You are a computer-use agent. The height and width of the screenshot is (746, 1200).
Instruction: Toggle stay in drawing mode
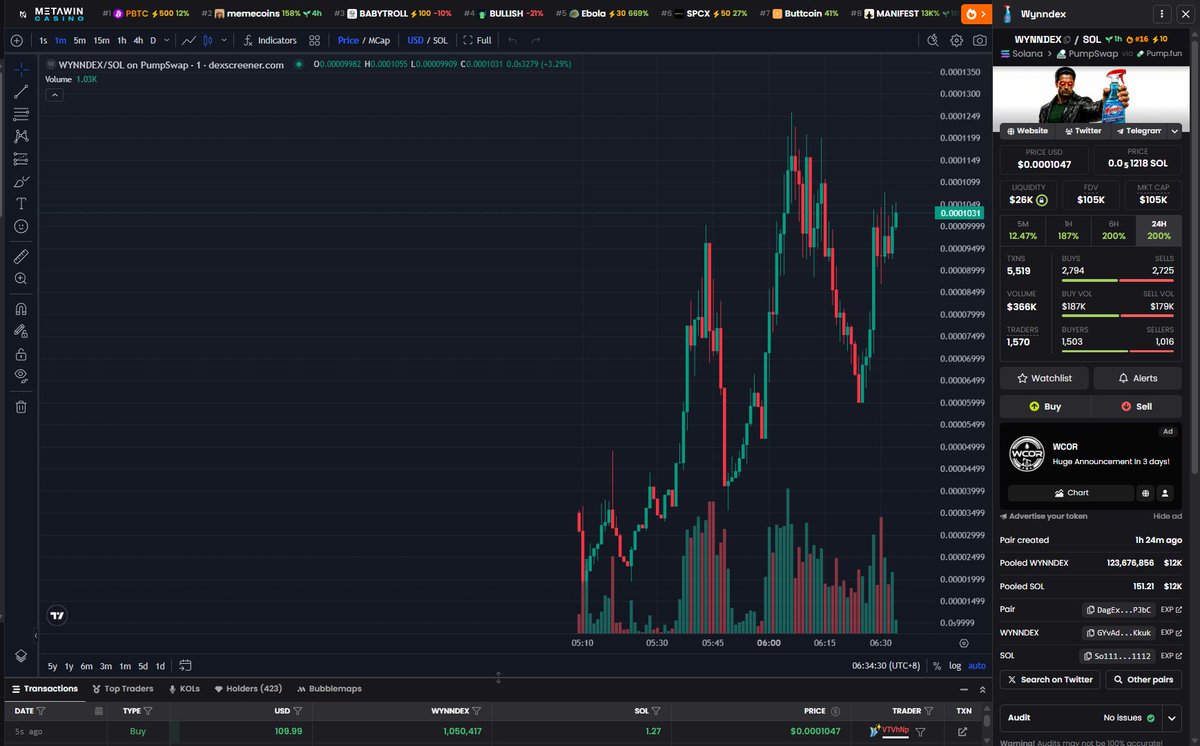(x=21, y=330)
